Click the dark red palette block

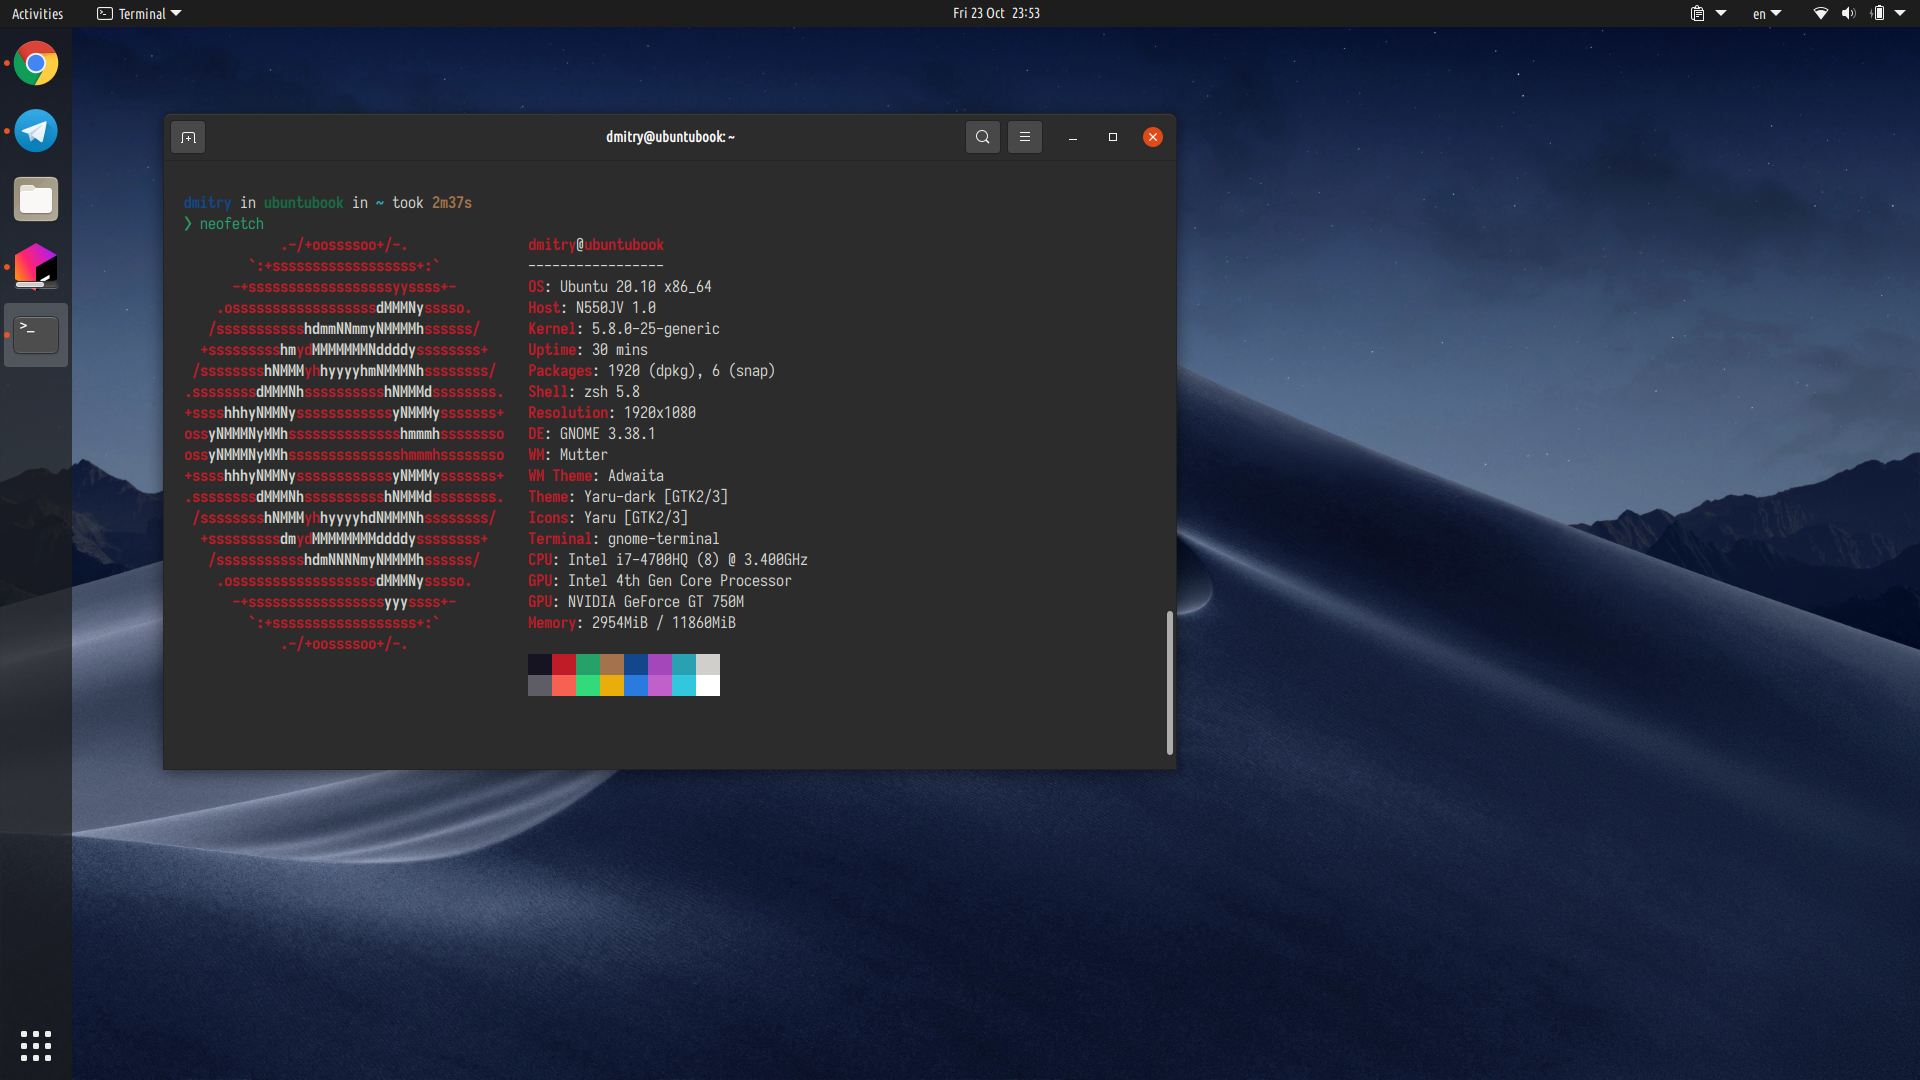pos(564,664)
